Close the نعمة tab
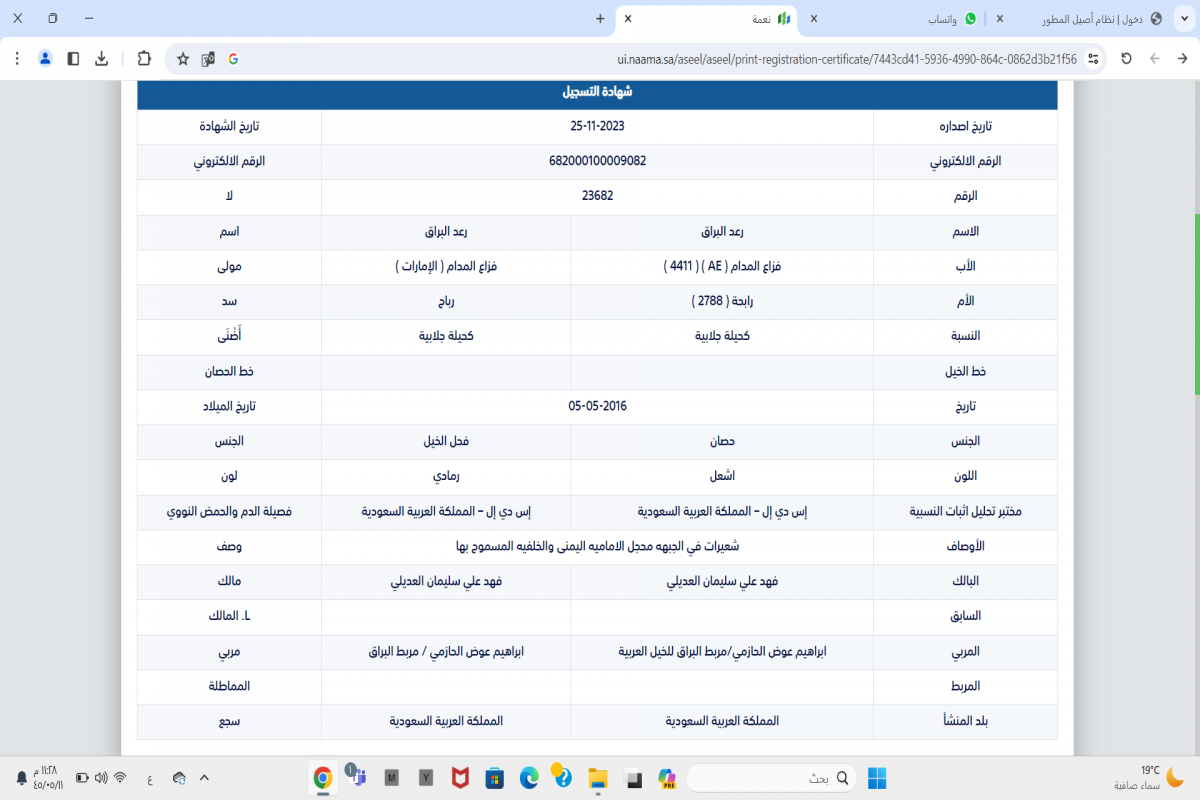The width and height of the screenshot is (1200, 800). coord(628,18)
